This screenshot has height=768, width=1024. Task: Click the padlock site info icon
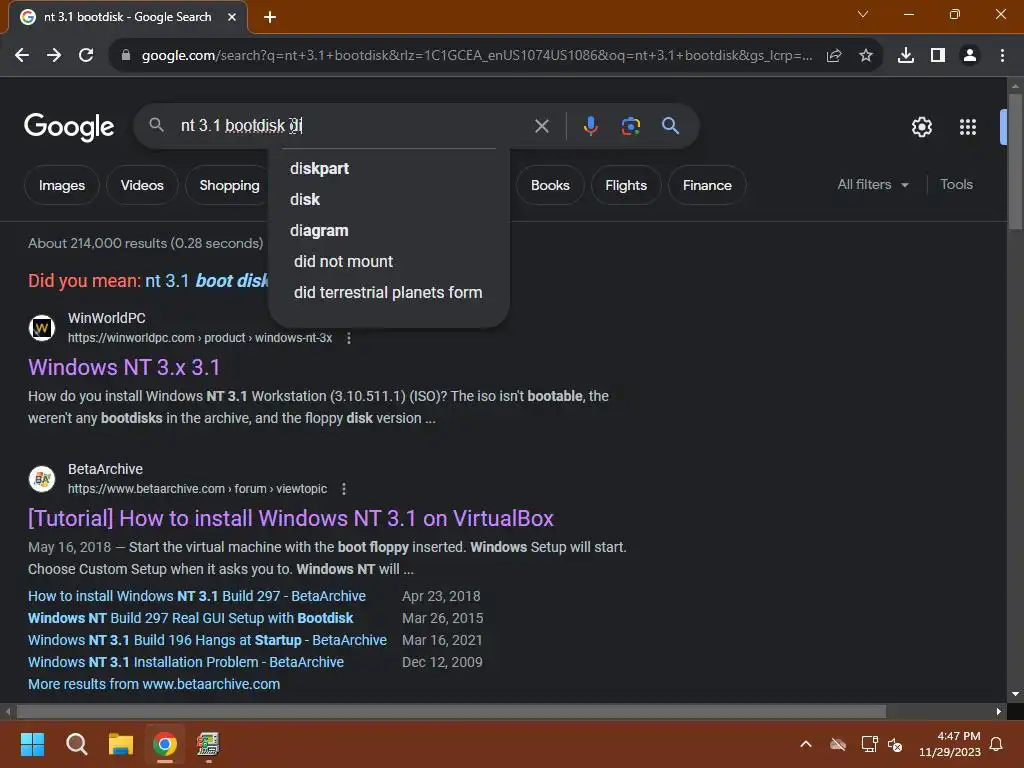coord(126,56)
